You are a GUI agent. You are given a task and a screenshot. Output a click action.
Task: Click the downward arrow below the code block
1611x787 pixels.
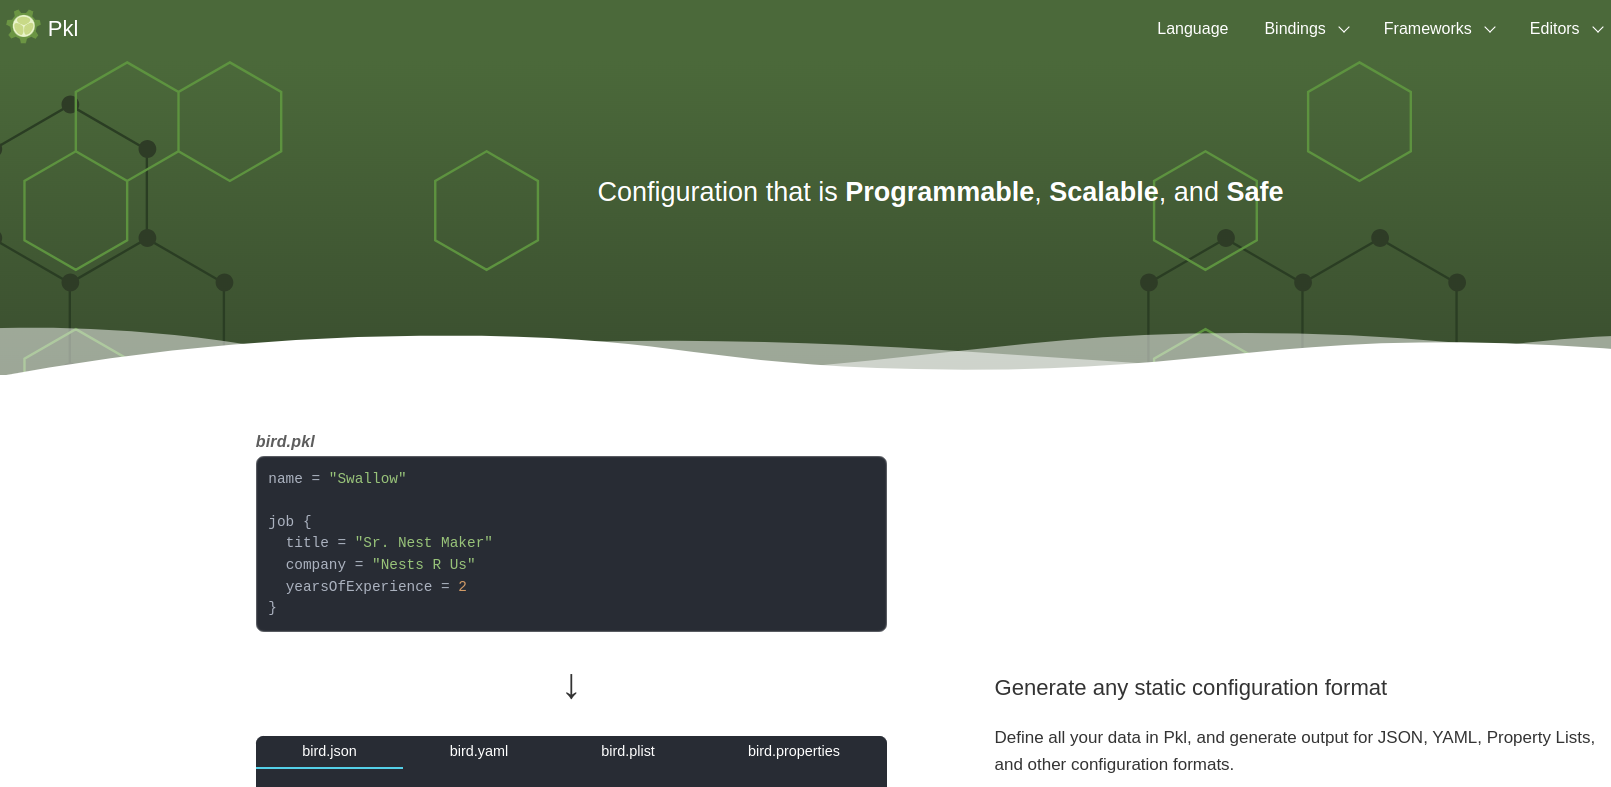click(571, 686)
